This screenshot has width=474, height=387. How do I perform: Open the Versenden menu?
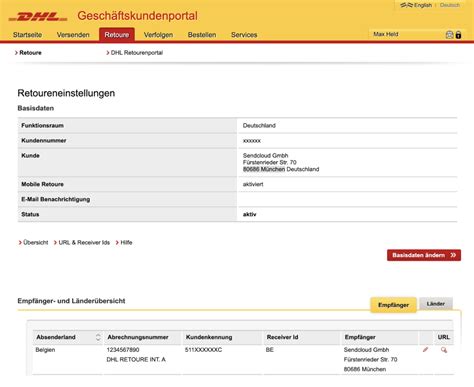click(73, 35)
